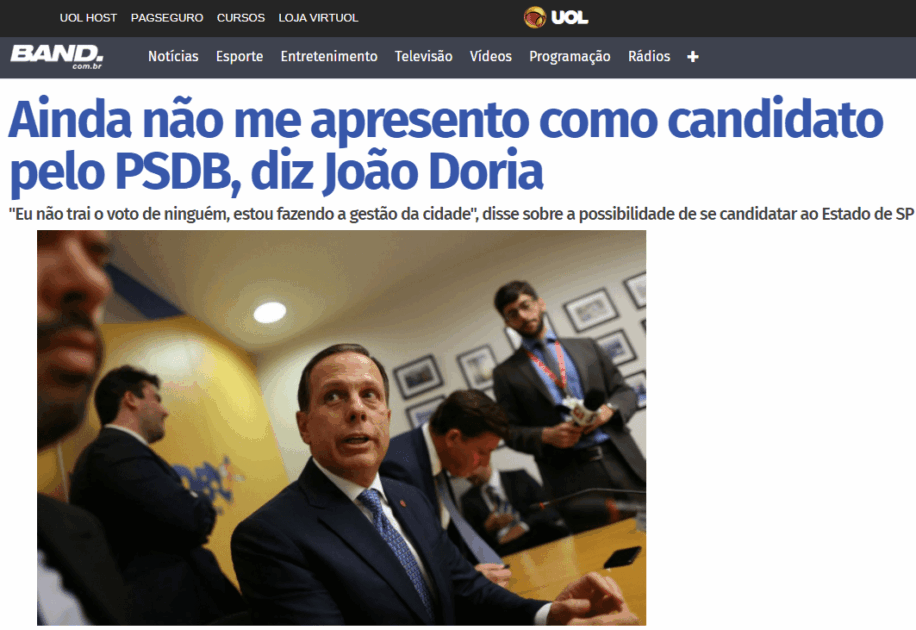Image resolution: width=916 pixels, height=630 pixels.
Task: Click the BAND.com.br logo
Action: pos(57,56)
